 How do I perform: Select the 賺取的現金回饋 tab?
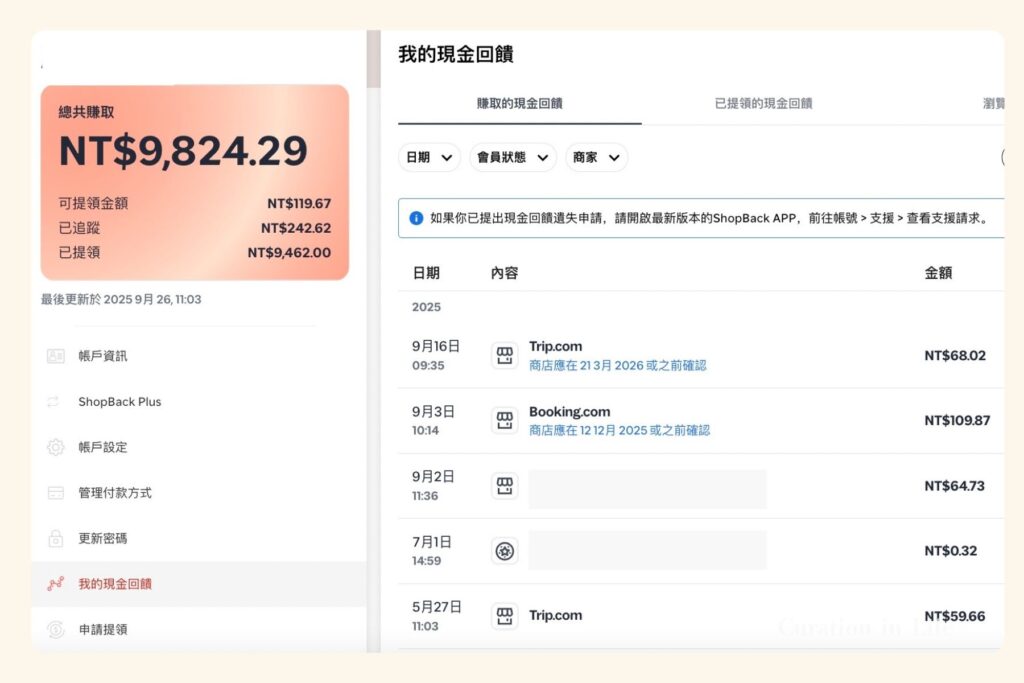point(521,103)
